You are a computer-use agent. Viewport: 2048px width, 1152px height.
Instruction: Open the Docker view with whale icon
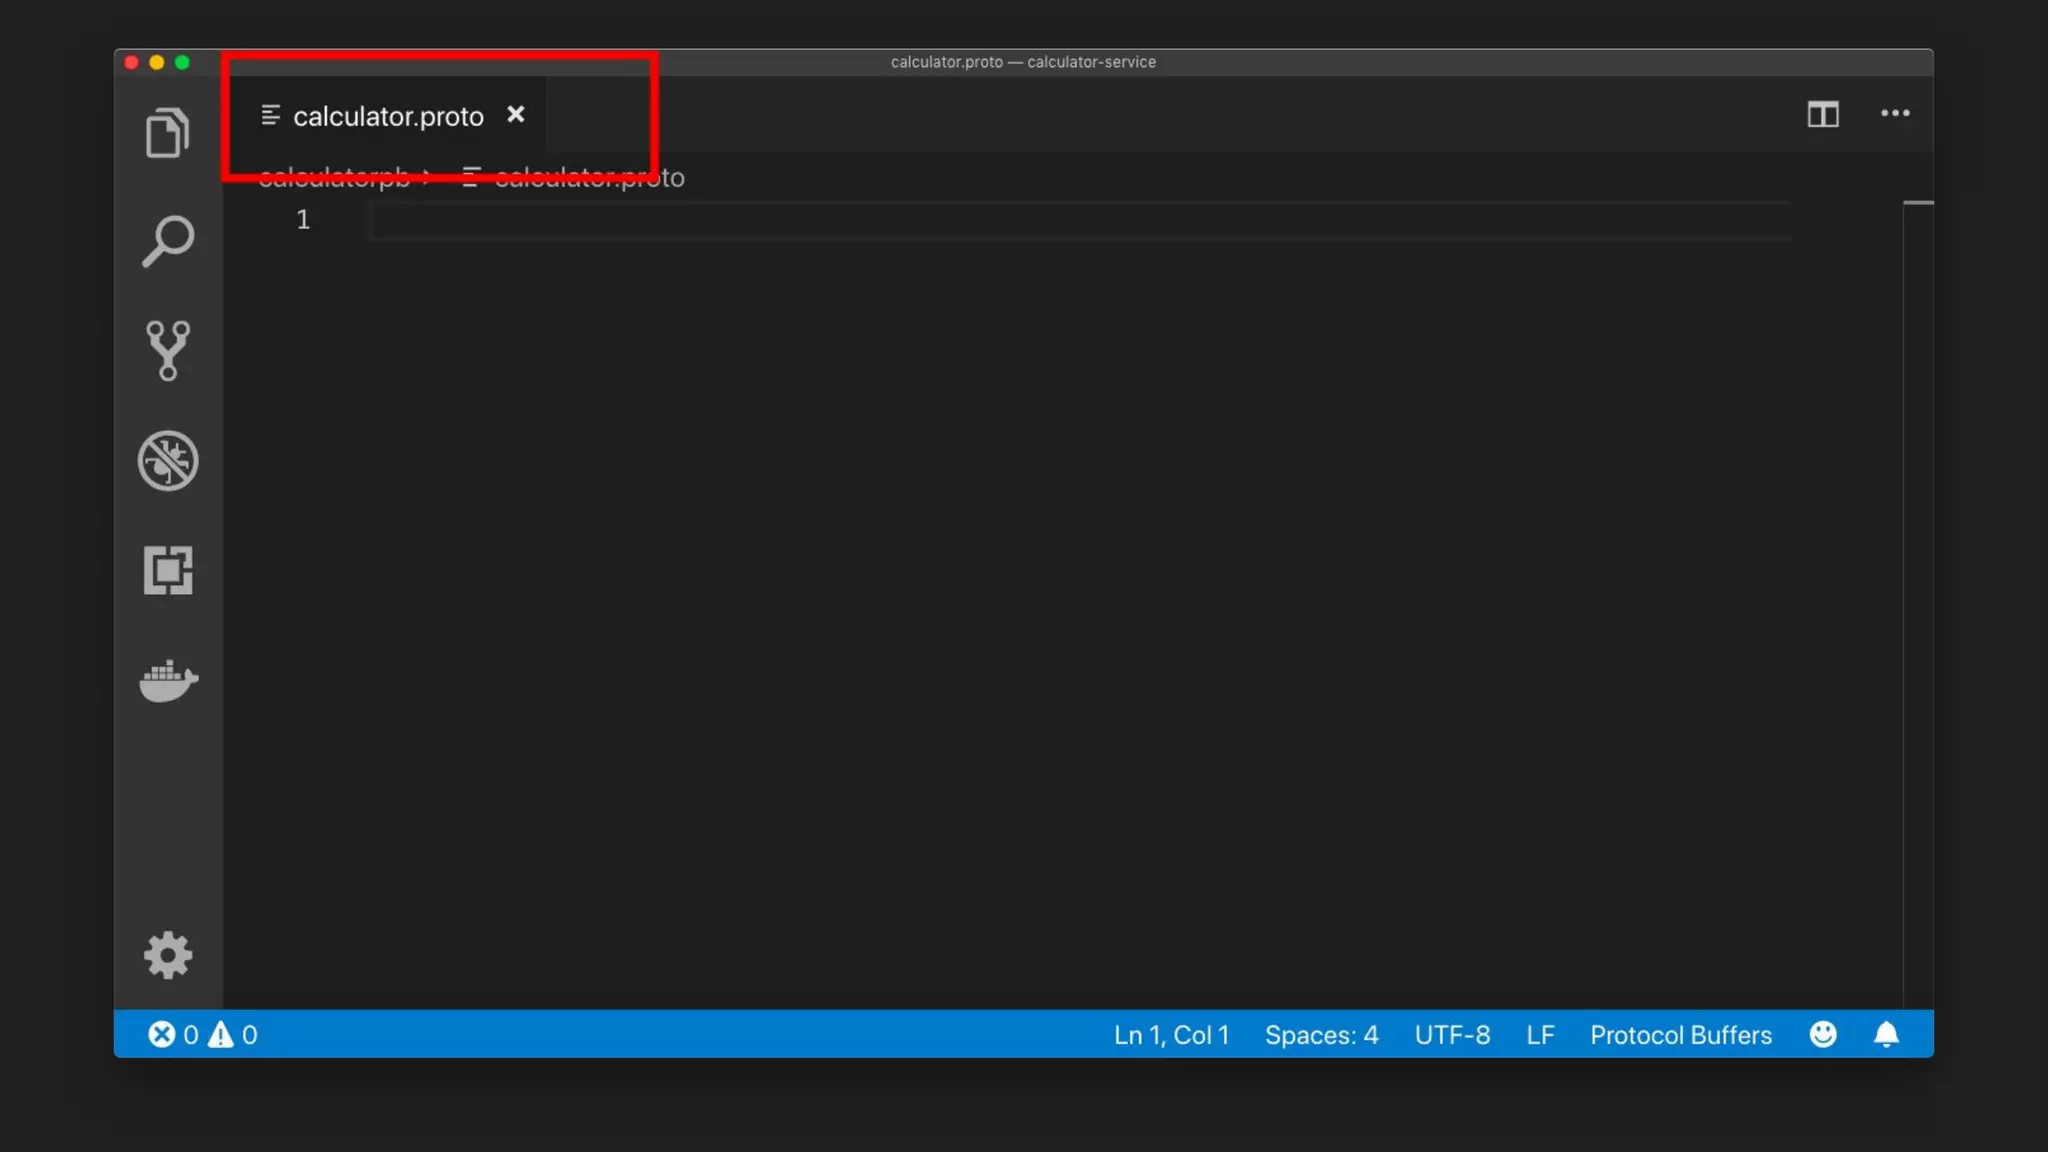167,681
